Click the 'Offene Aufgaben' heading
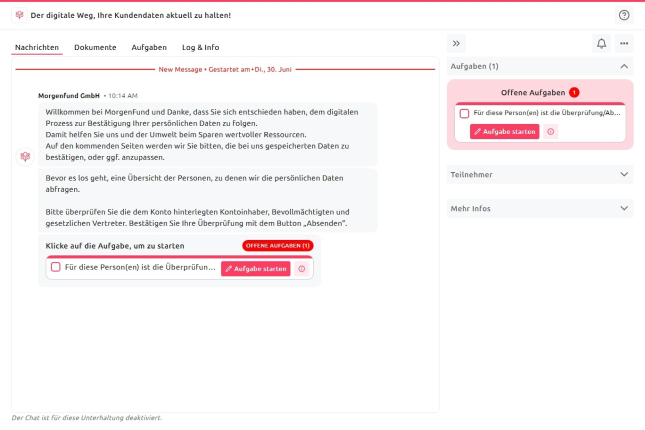The image size is (645, 430). point(533,93)
